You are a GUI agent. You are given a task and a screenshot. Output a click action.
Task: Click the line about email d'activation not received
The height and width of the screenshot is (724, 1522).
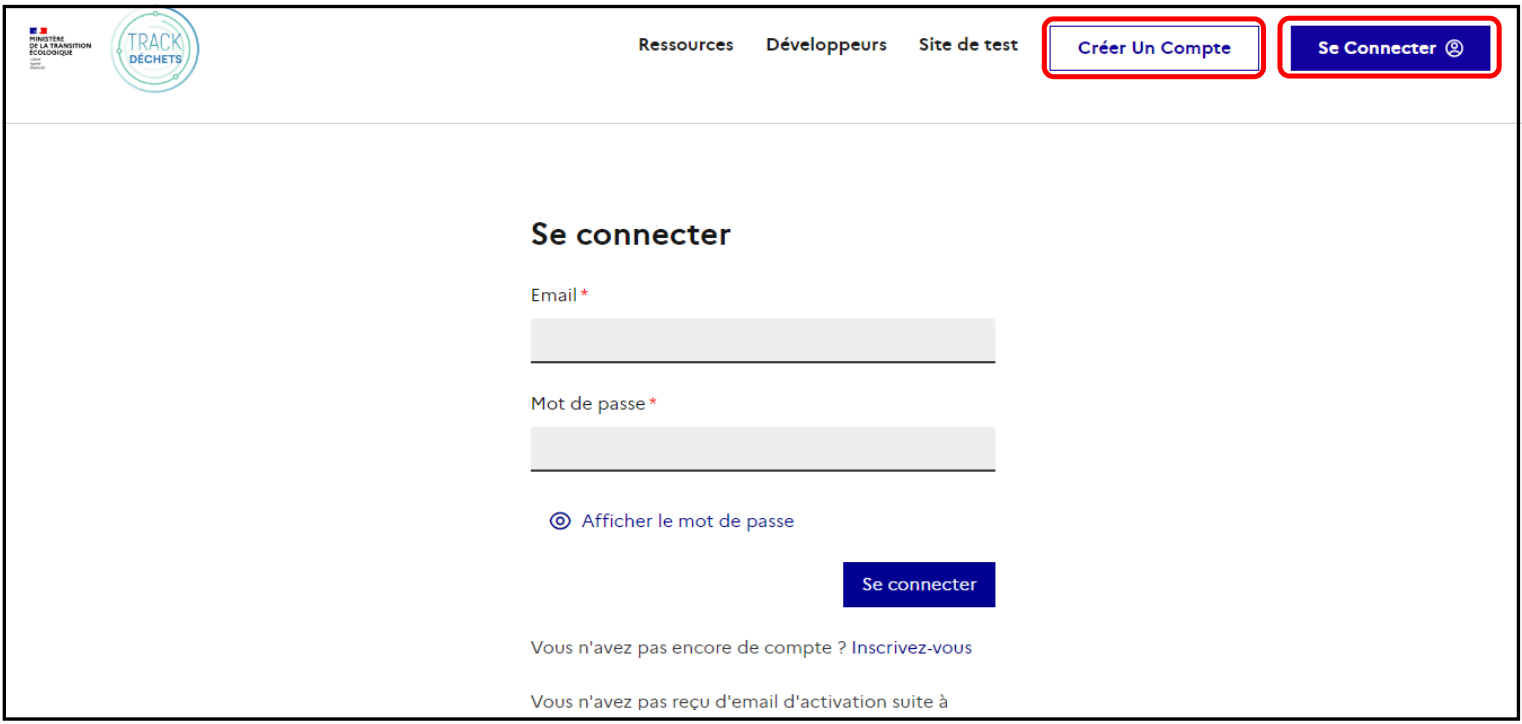(739, 701)
